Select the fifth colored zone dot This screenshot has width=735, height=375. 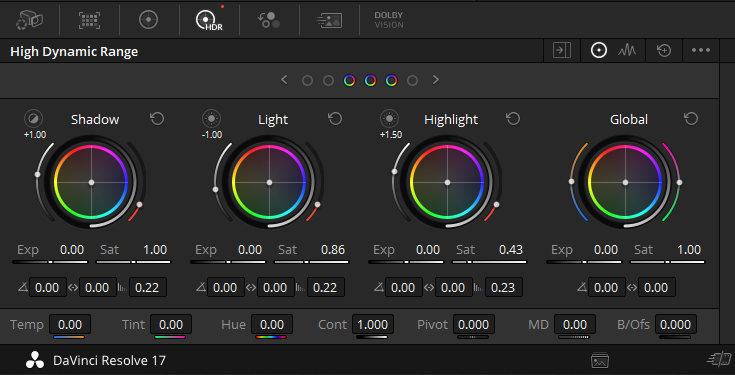391,81
